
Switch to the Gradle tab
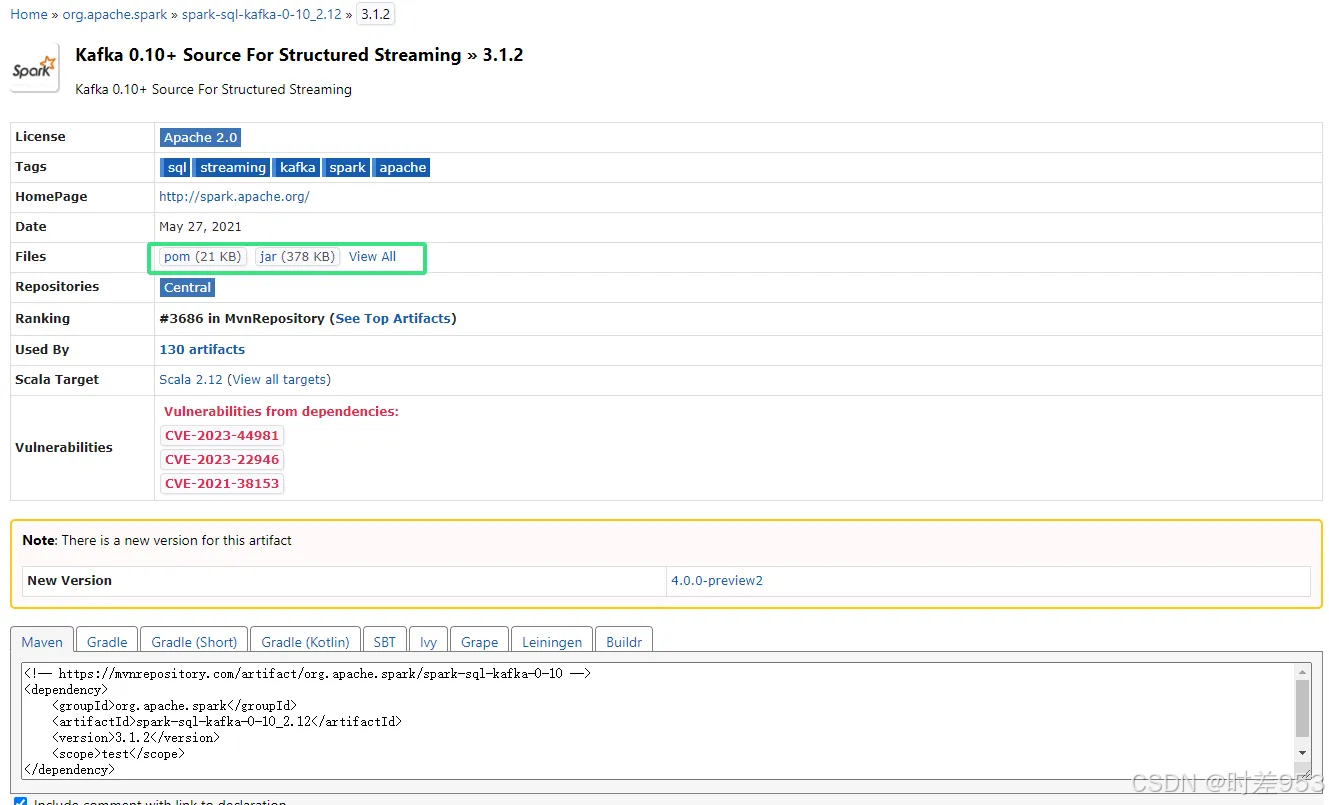point(105,641)
